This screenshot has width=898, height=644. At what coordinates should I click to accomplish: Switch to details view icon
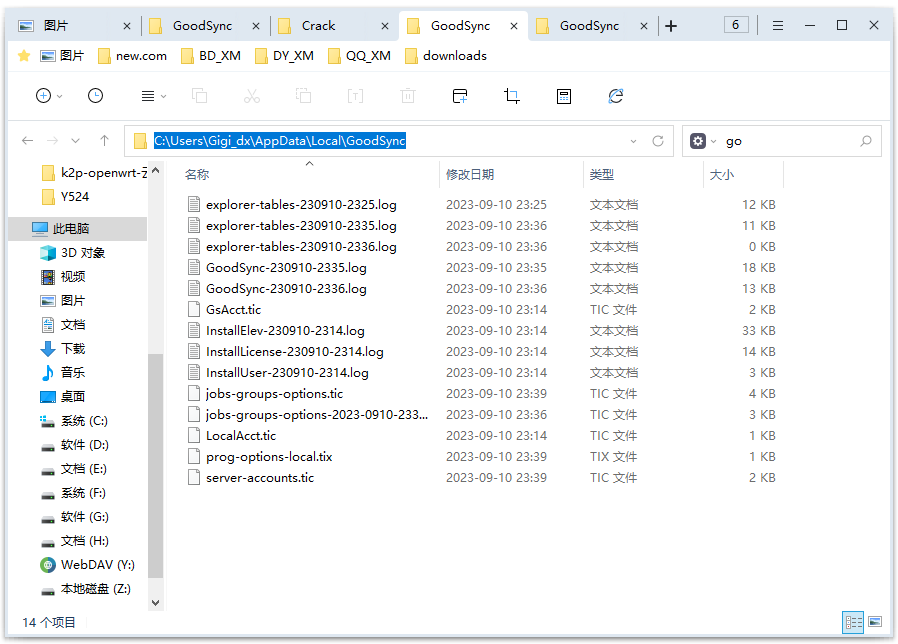[853, 622]
